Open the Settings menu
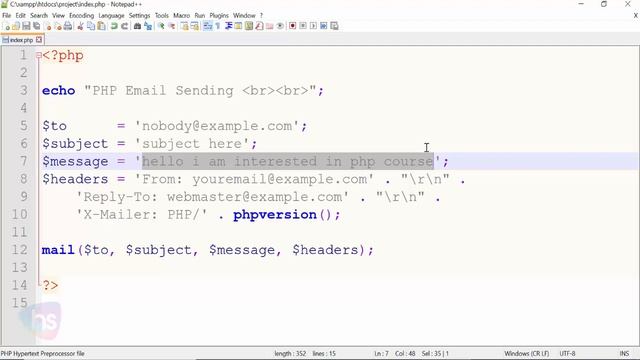 point(140,16)
